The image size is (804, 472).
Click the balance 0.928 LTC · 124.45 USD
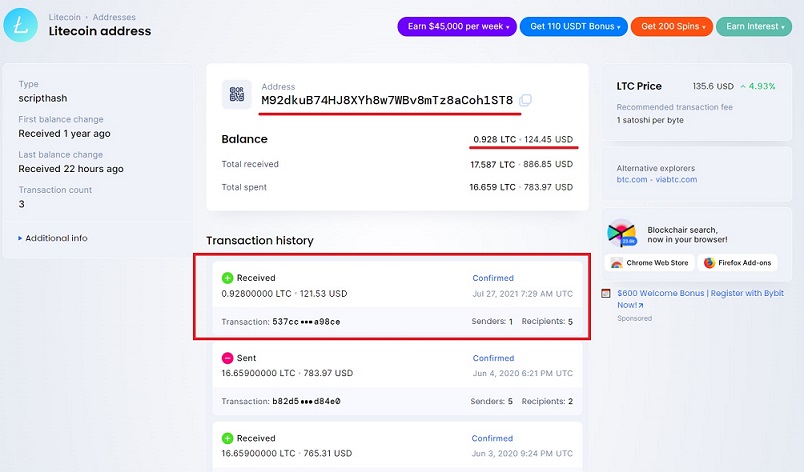point(523,139)
